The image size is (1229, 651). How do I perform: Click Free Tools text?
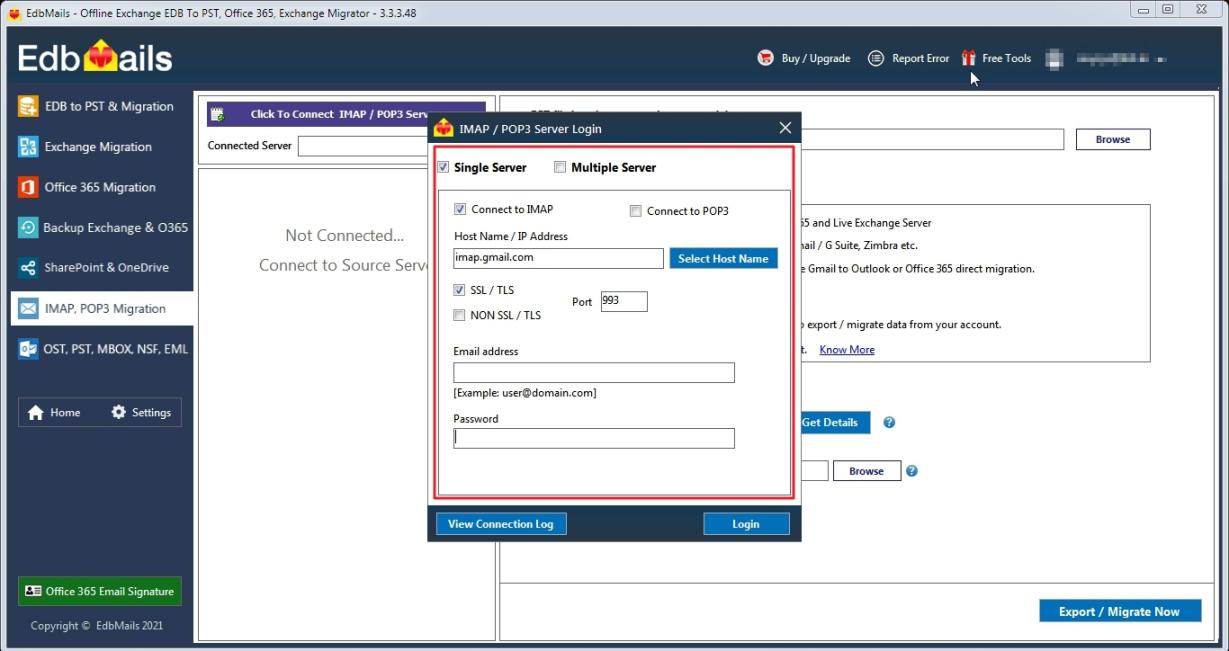1006,59
